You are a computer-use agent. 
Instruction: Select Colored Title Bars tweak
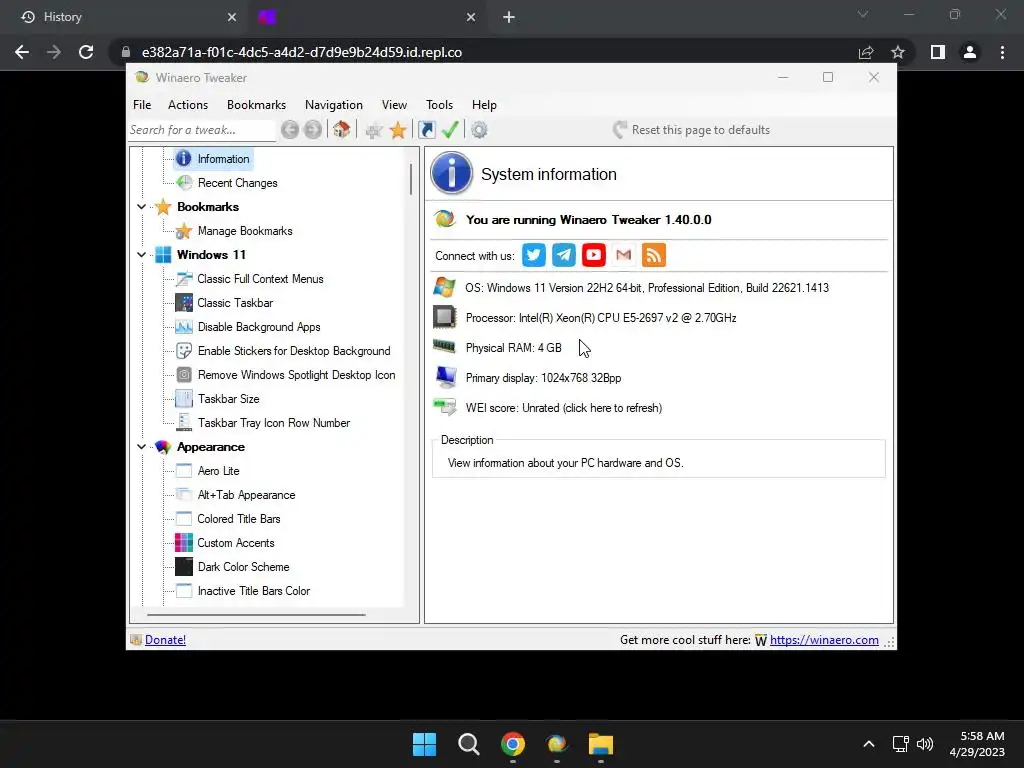tap(239, 519)
